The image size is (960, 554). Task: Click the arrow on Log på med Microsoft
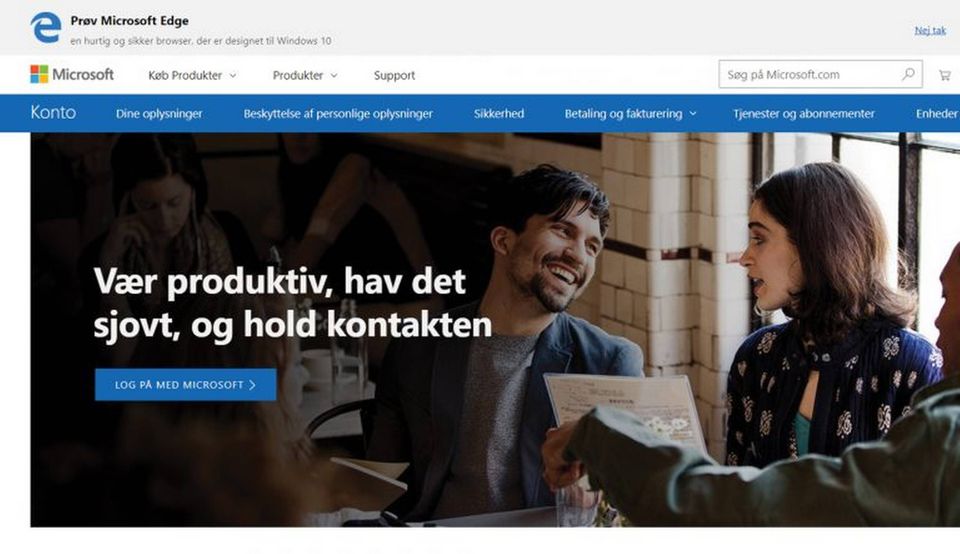(252, 385)
